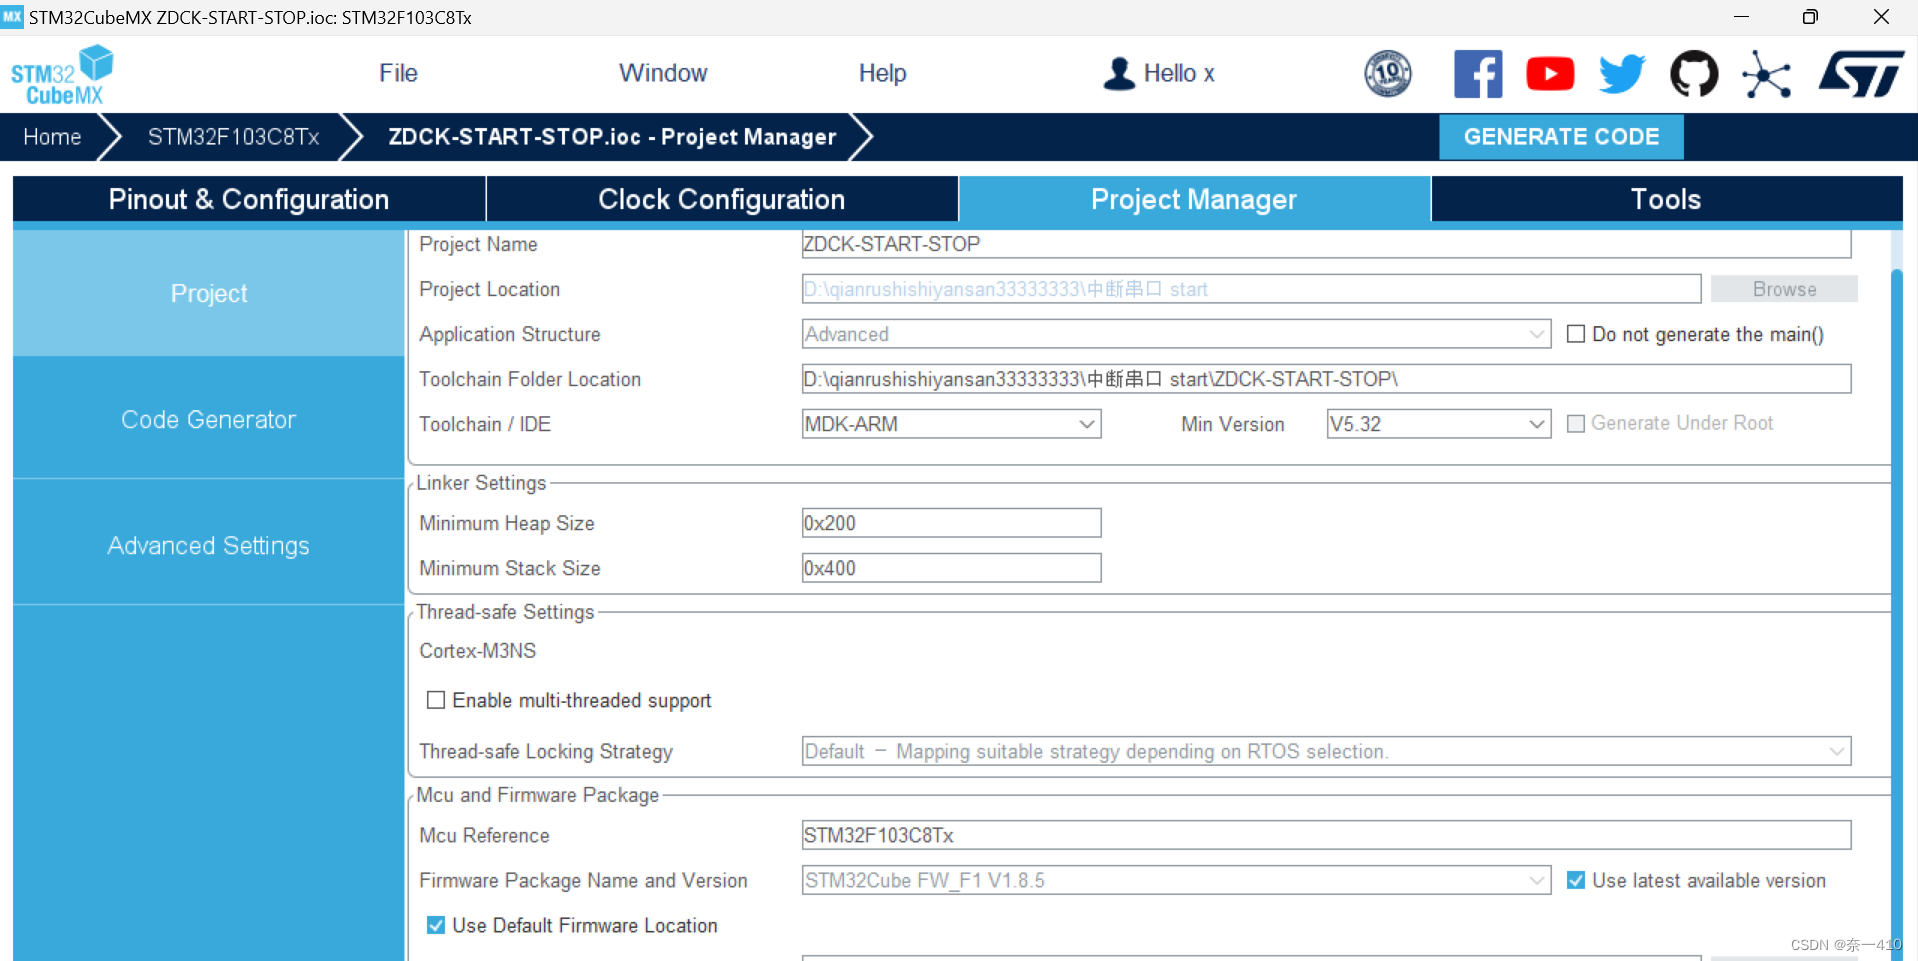Go to Home breadcrumb
The height and width of the screenshot is (961, 1918).
tap(52, 137)
